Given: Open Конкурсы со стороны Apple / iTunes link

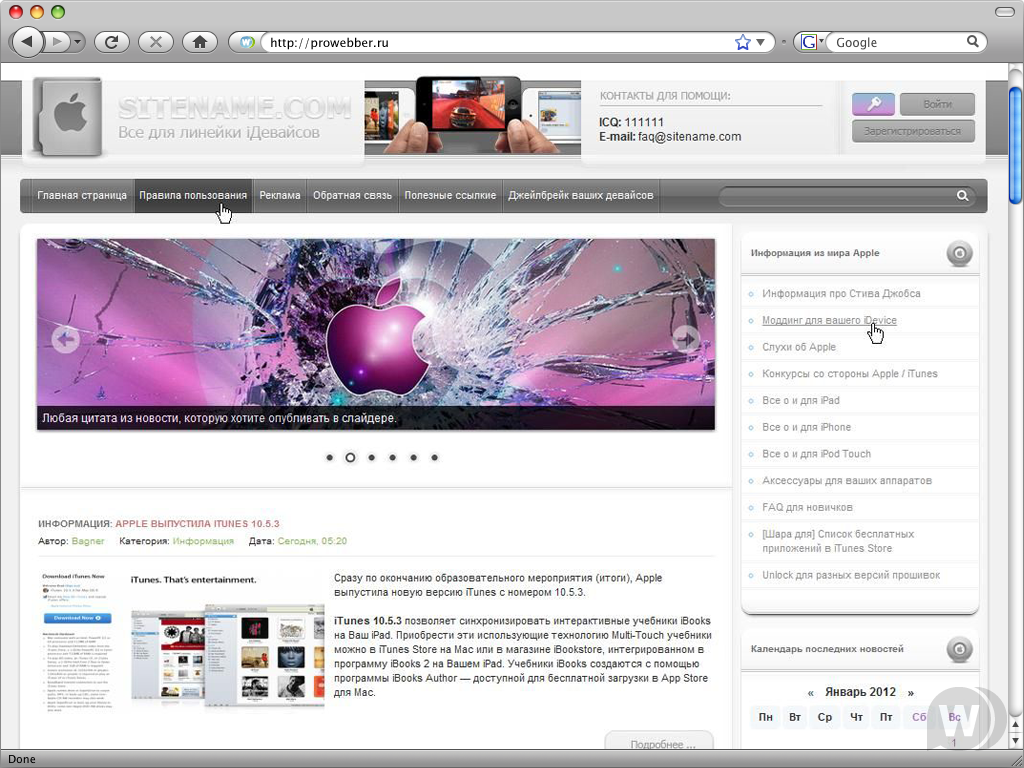Looking at the screenshot, I should point(850,374).
